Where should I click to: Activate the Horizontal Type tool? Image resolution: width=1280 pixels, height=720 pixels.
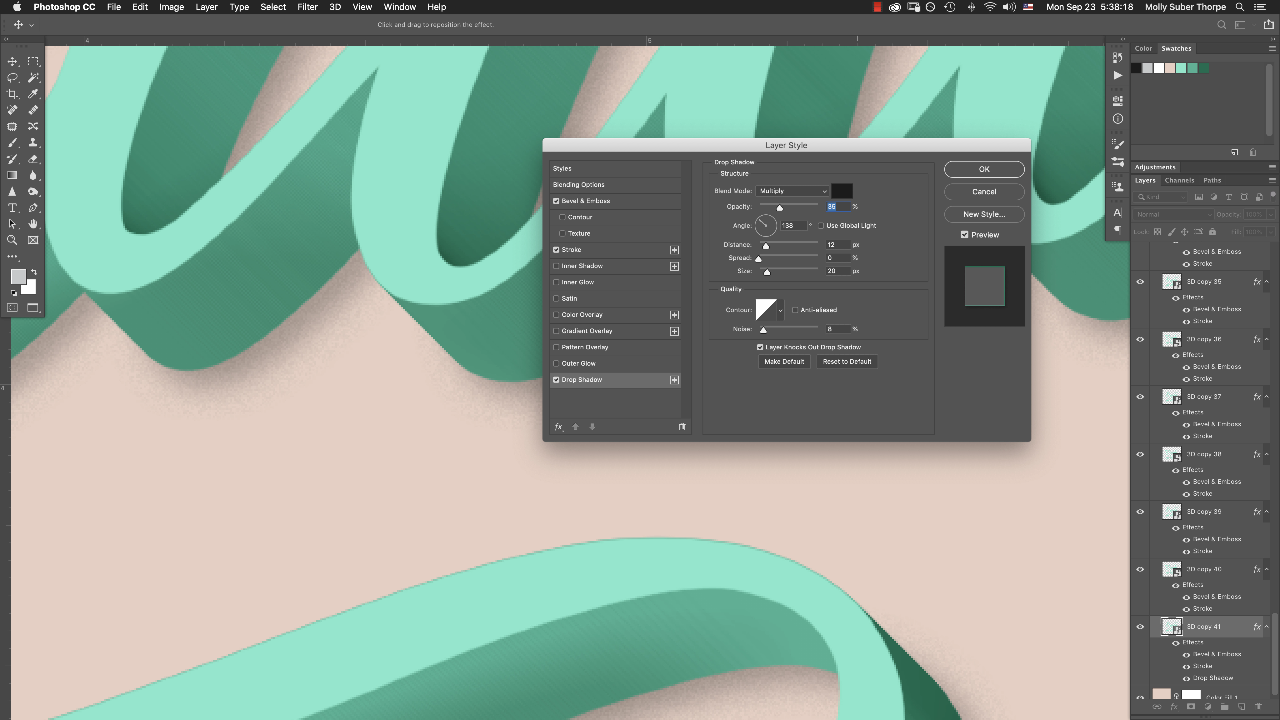pyautogui.click(x=13, y=208)
